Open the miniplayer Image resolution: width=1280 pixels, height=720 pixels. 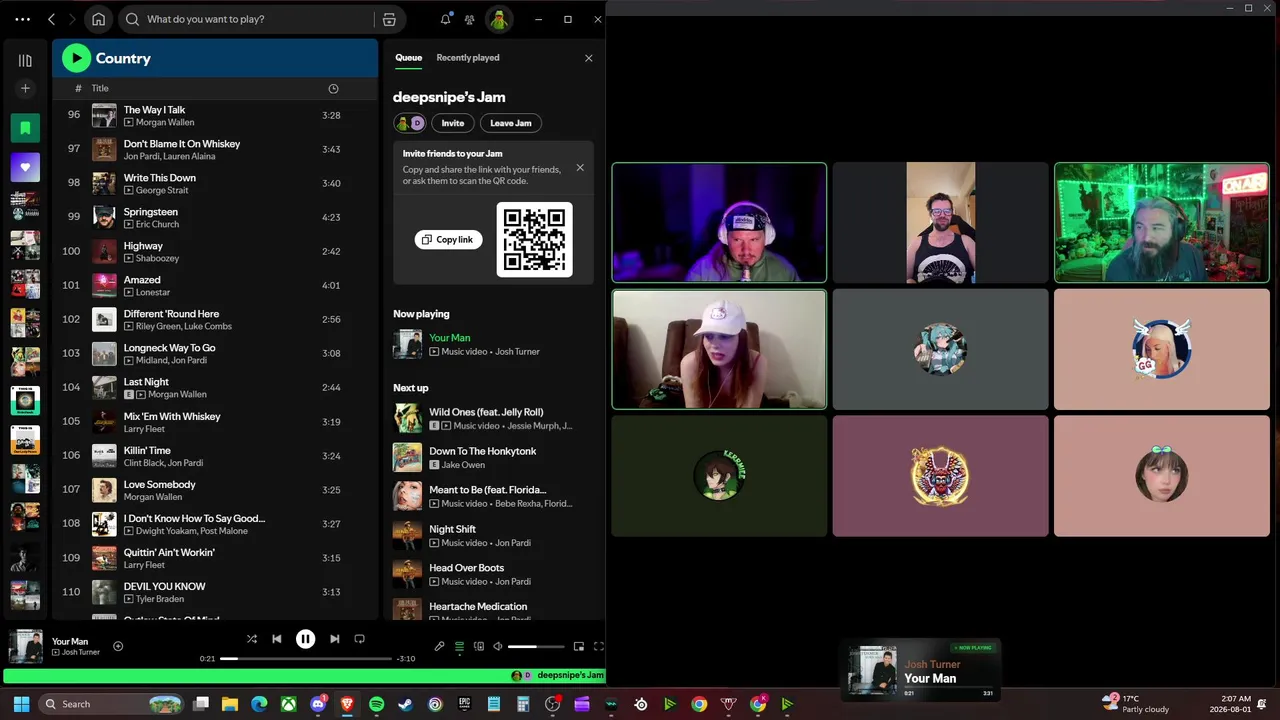point(579,646)
